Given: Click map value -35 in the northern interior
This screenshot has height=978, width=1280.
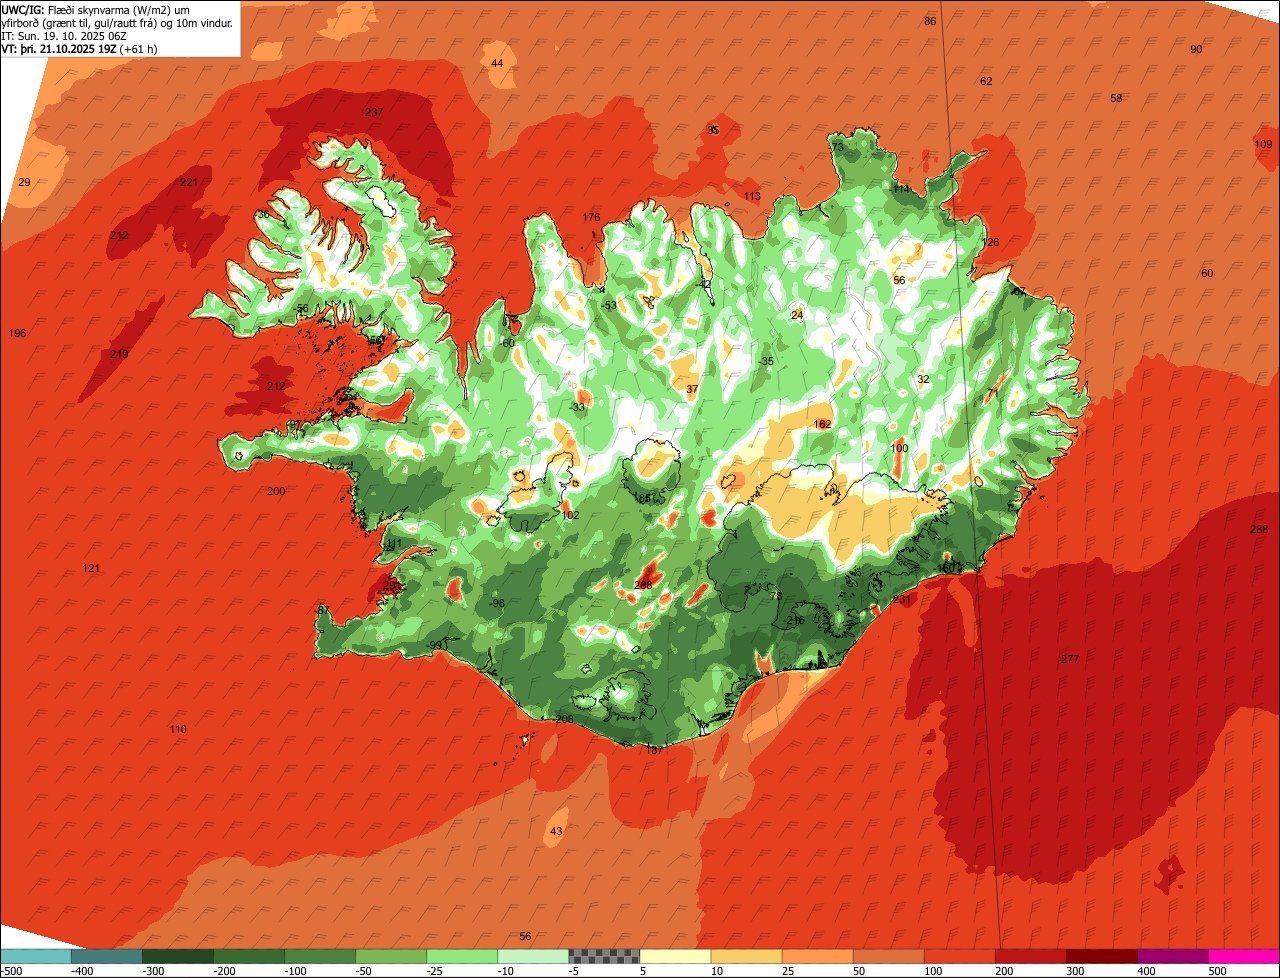Looking at the screenshot, I should click(x=766, y=361).
